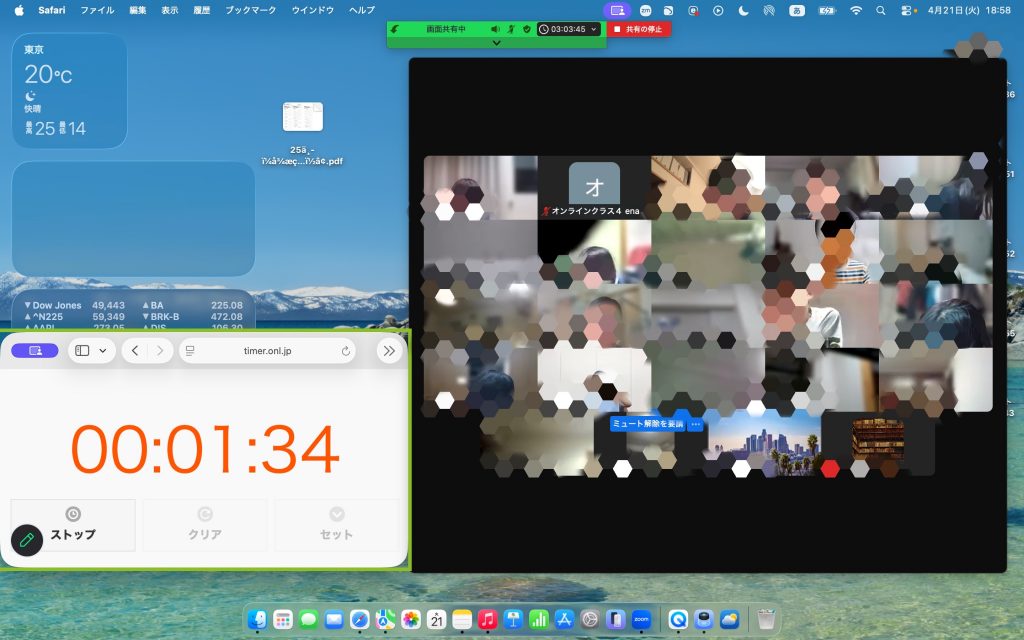Toggle Japanese input source in menu bar
The width and height of the screenshot is (1024, 640).
coord(796,10)
